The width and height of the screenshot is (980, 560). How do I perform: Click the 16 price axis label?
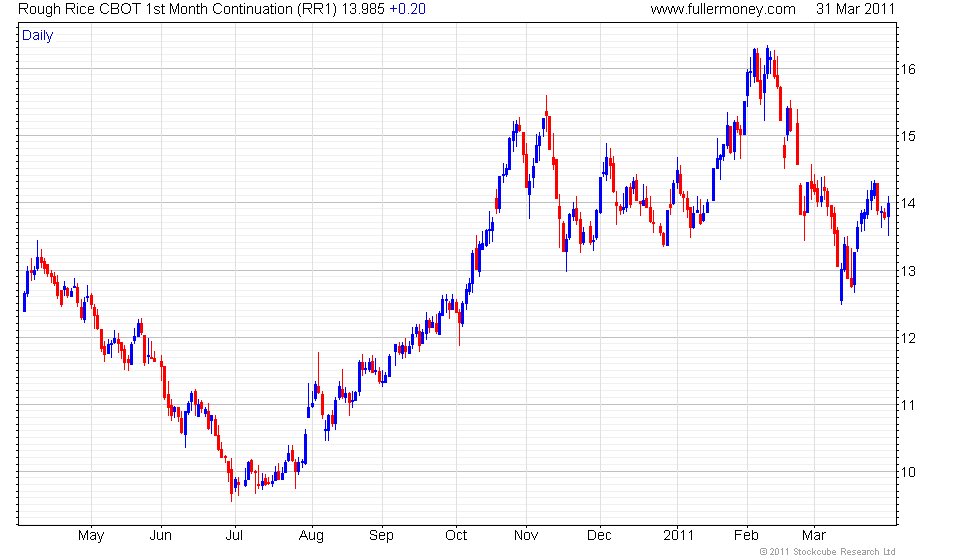pos(908,69)
